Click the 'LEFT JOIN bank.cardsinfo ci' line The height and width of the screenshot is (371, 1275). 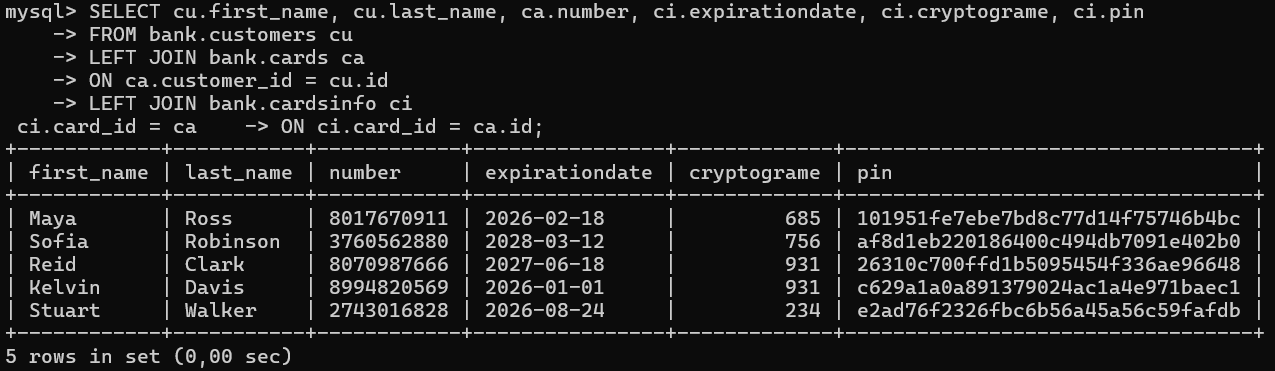point(251,104)
